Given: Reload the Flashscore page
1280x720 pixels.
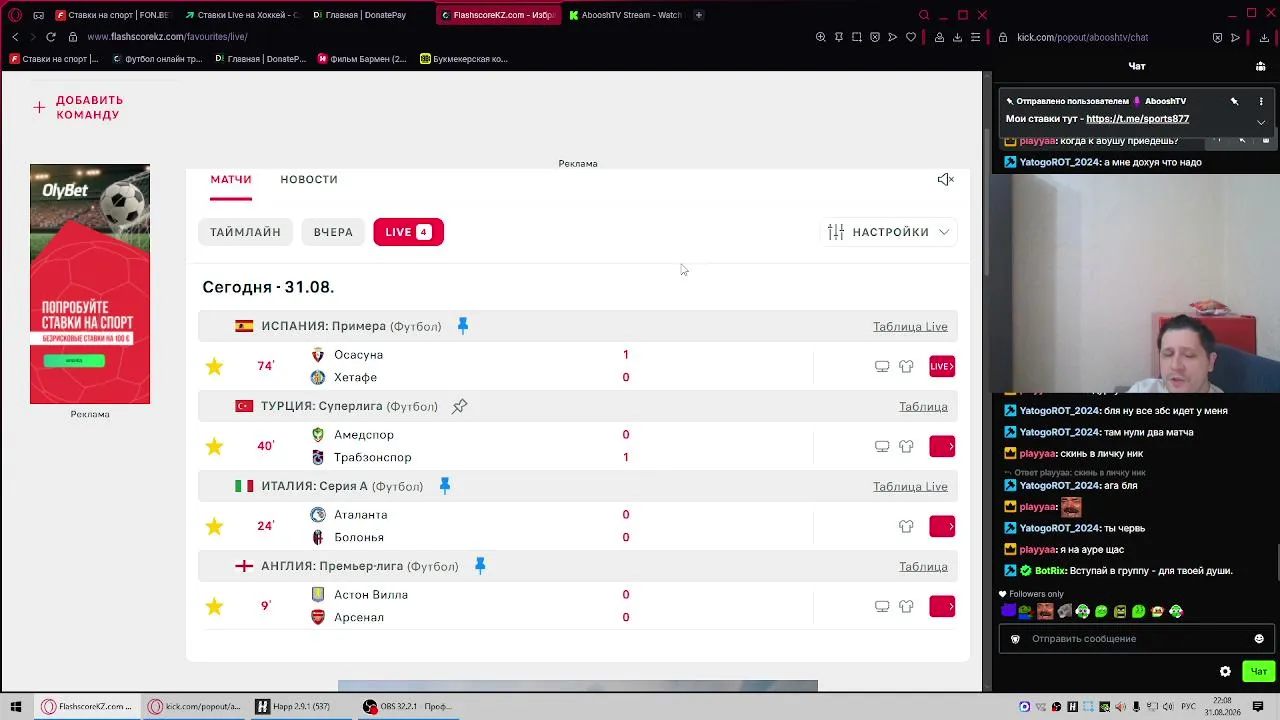Looking at the screenshot, I should click(x=51, y=37).
